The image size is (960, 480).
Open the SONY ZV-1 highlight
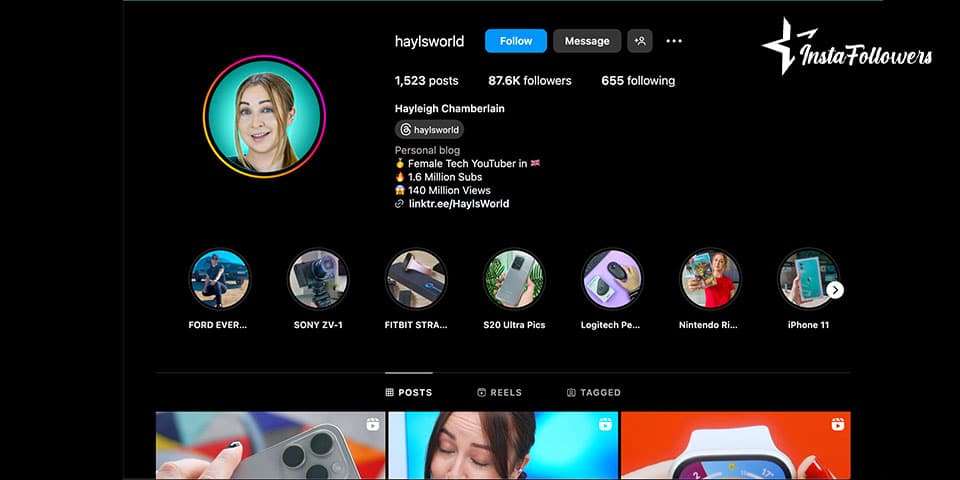point(318,279)
